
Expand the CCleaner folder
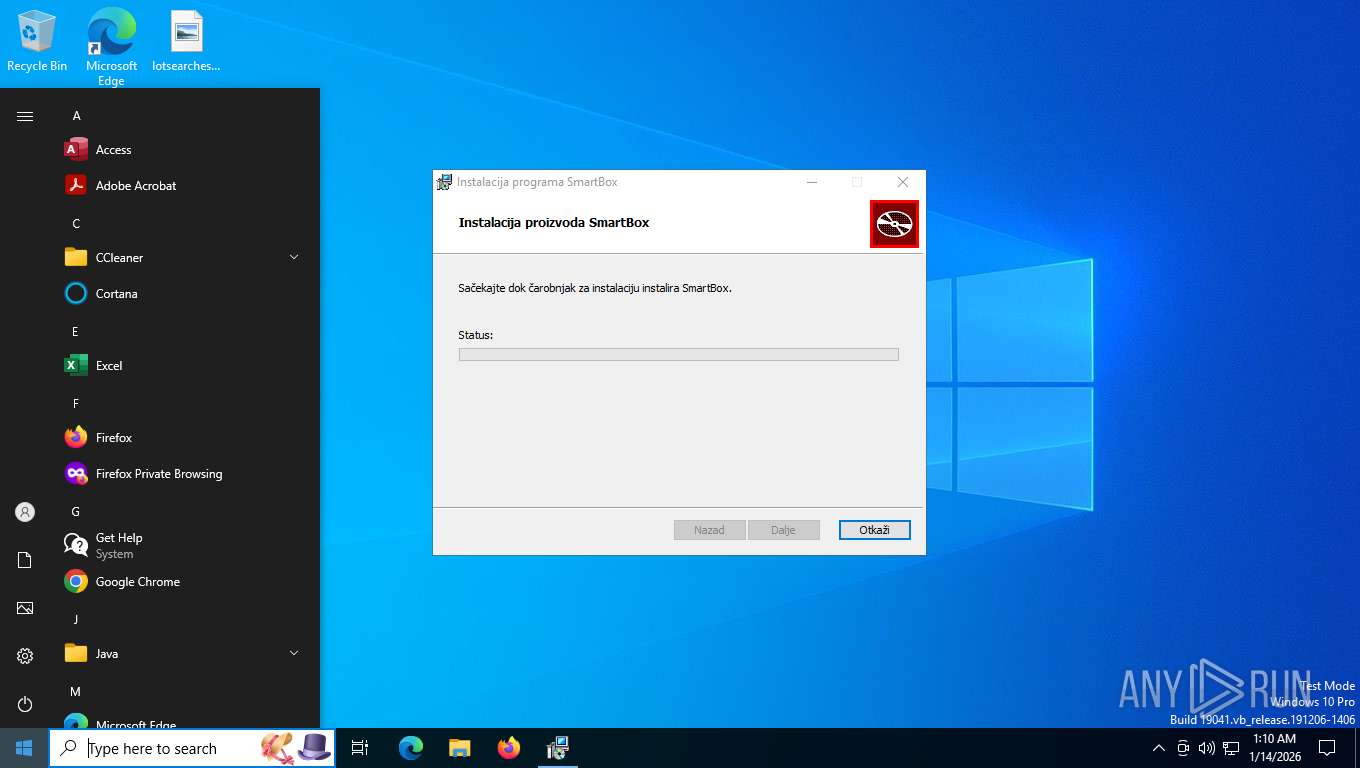point(184,258)
